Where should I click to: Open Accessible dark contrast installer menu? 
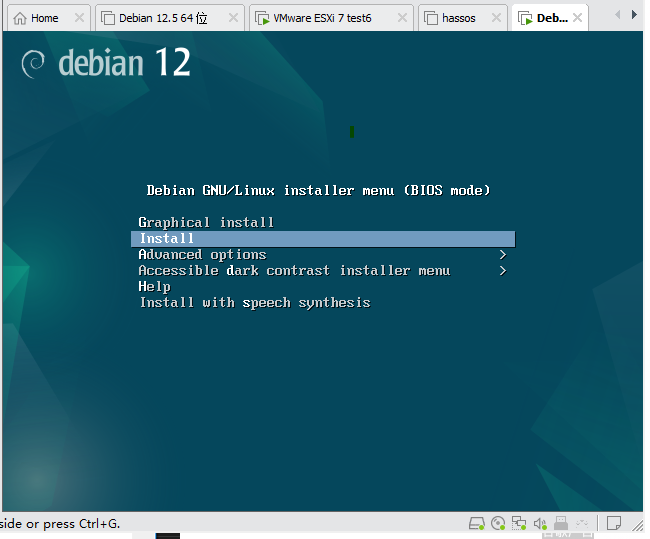[x=294, y=271]
